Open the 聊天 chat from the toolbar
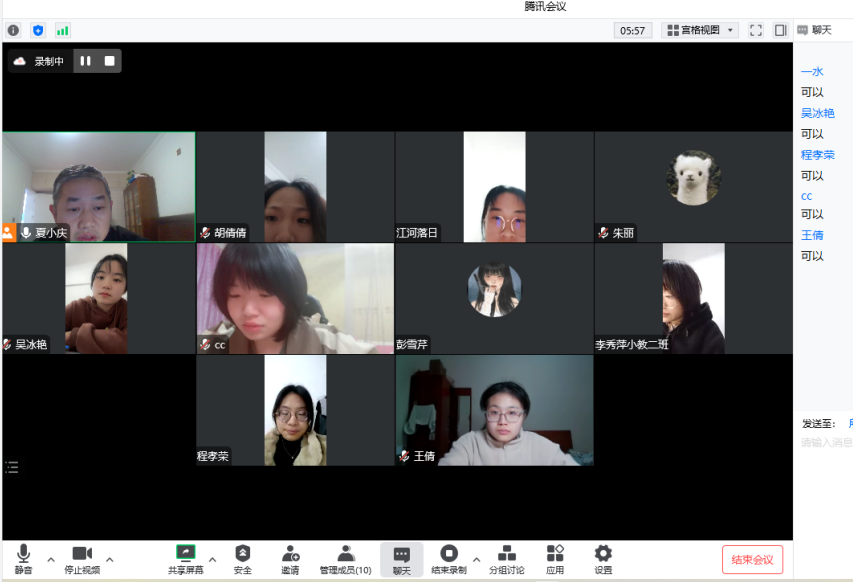The height and width of the screenshot is (582, 853). (401, 559)
